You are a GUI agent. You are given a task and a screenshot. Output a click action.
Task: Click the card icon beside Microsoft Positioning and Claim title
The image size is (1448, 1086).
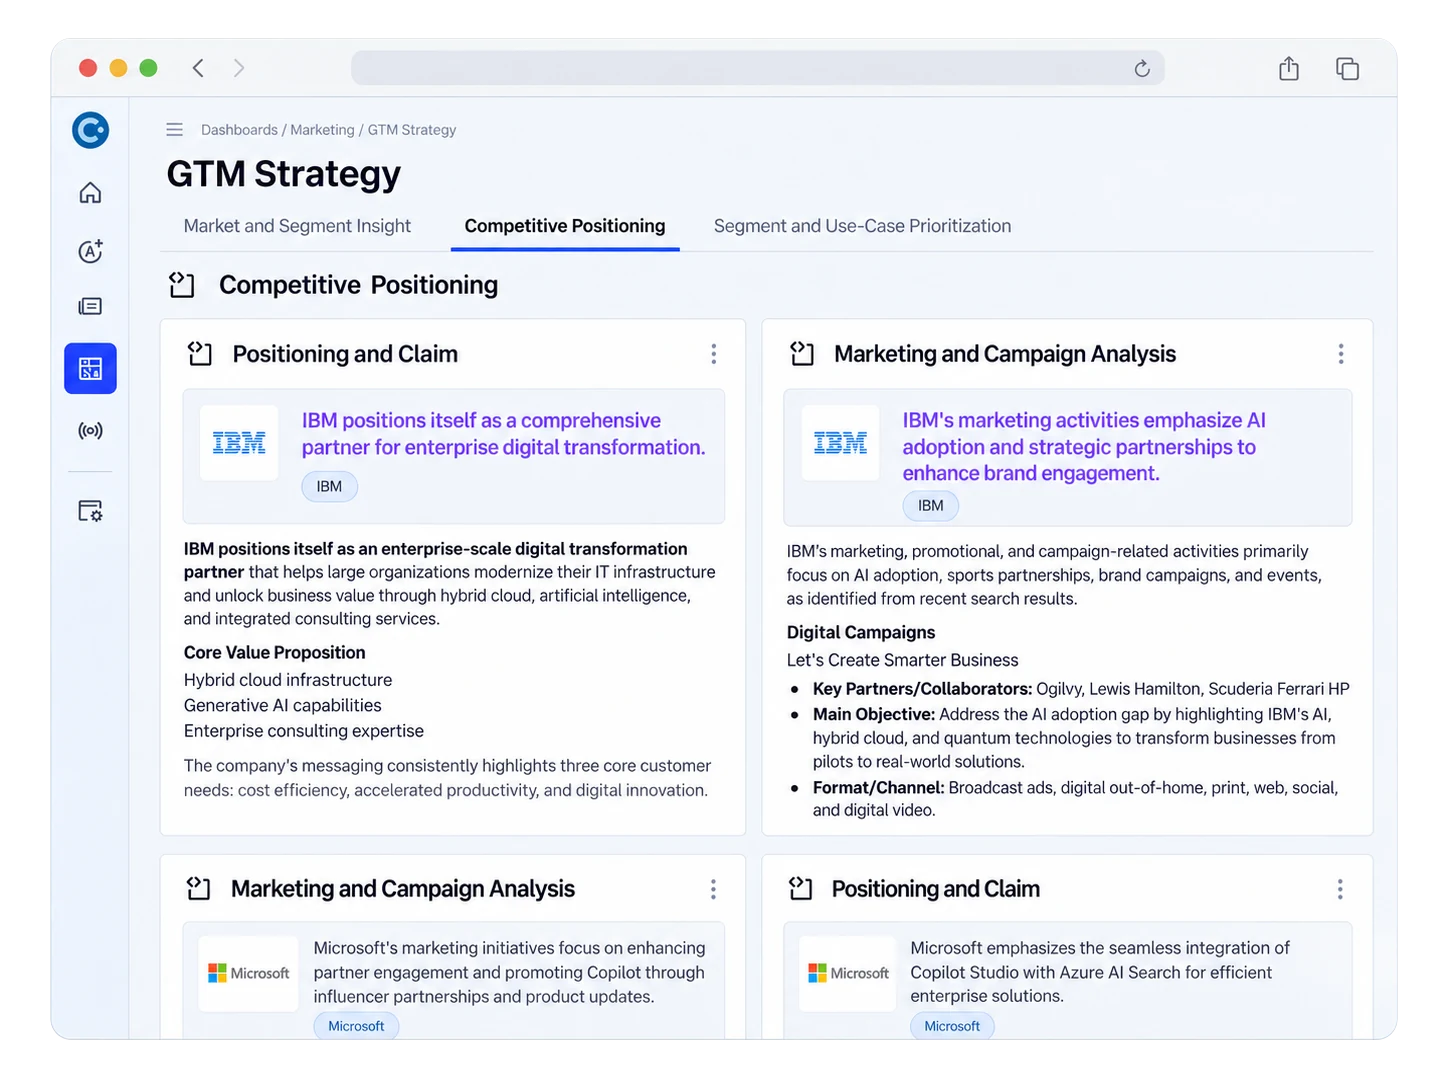pyautogui.click(x=801, y=889)
